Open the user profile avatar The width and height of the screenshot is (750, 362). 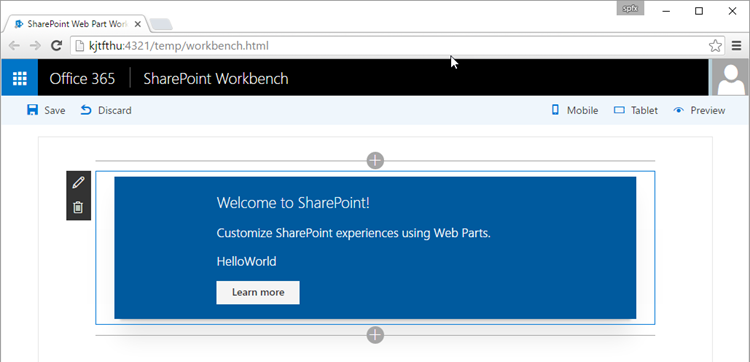click(x=729, y=77)
